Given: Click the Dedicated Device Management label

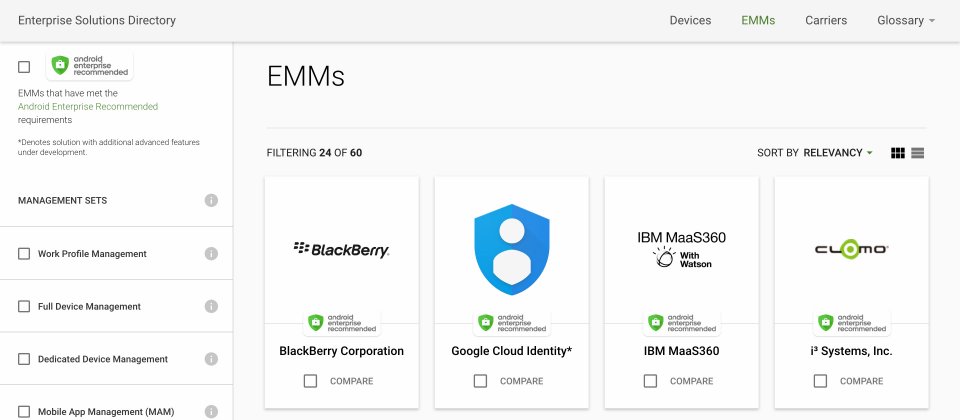Looking at the screenshot, I should (x=103, y=359).
